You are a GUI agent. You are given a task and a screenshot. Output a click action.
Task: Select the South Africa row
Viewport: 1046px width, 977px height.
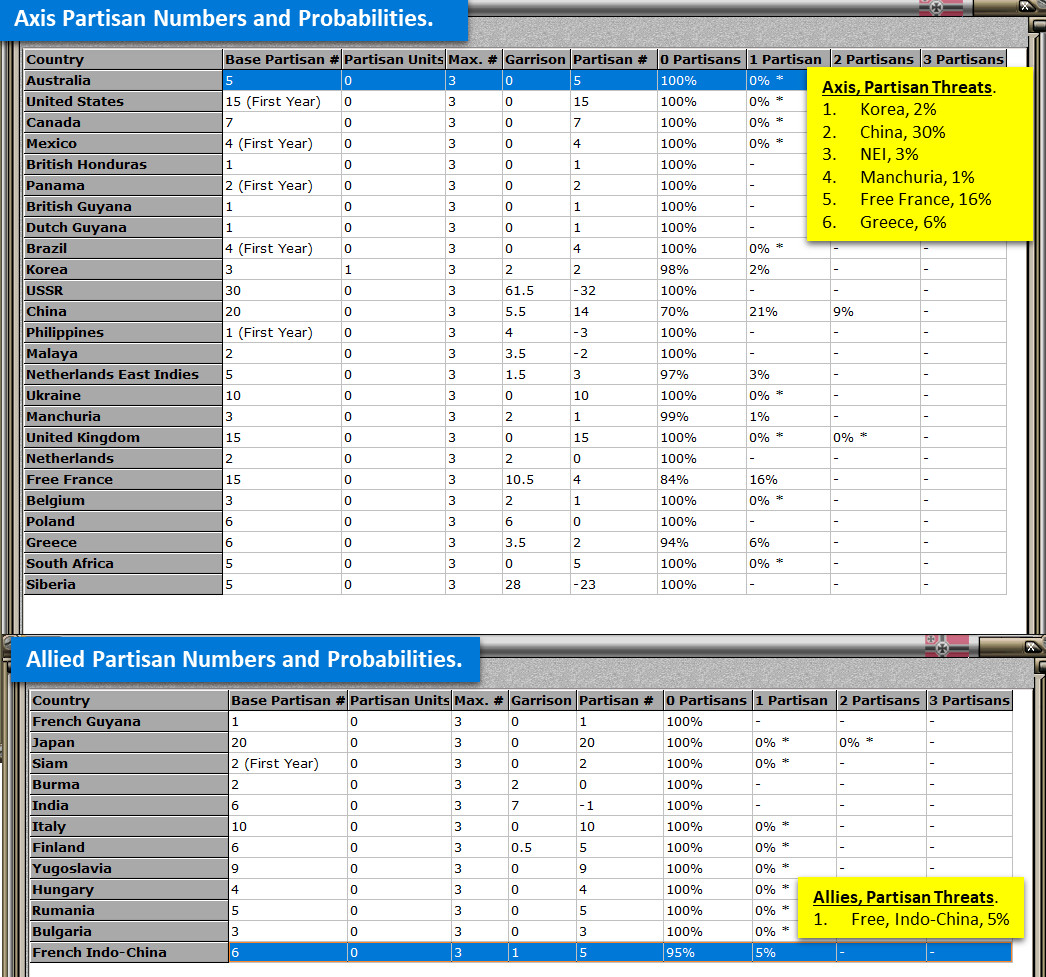pyautogui.click(x=515, y=564)
